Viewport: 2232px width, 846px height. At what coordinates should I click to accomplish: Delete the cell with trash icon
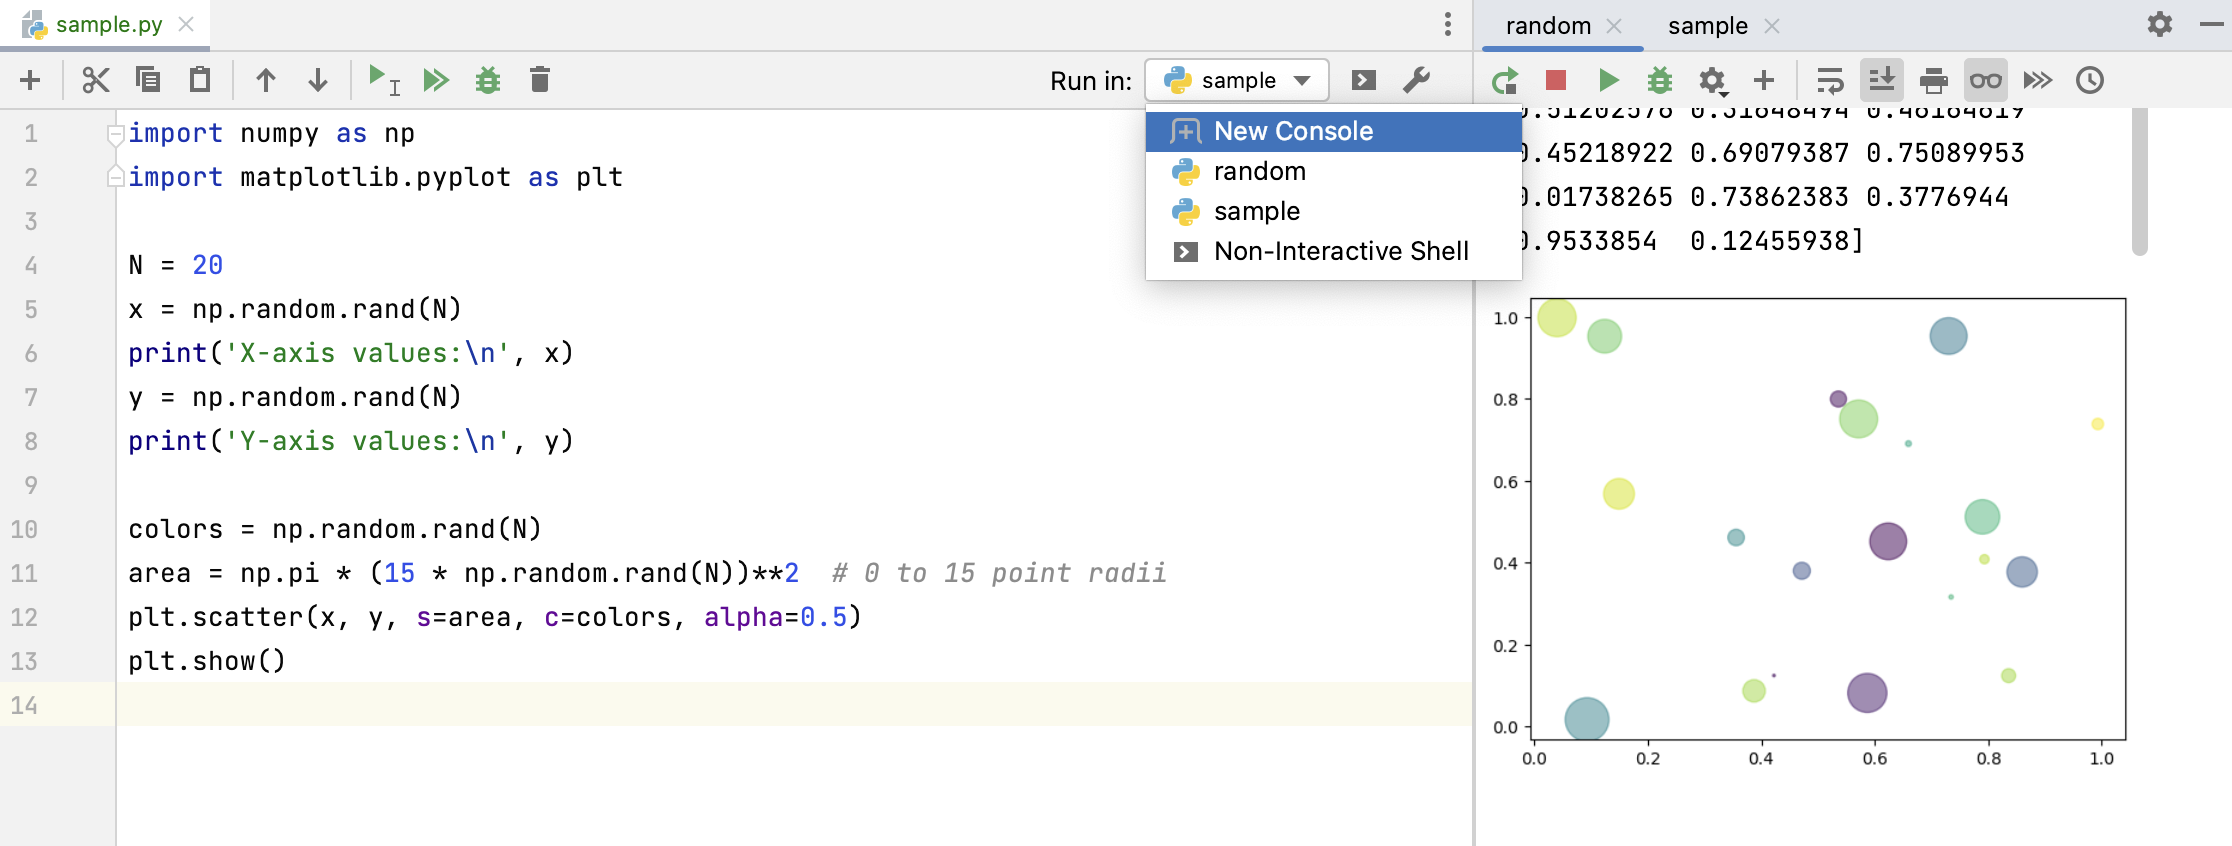pos(539,80)
